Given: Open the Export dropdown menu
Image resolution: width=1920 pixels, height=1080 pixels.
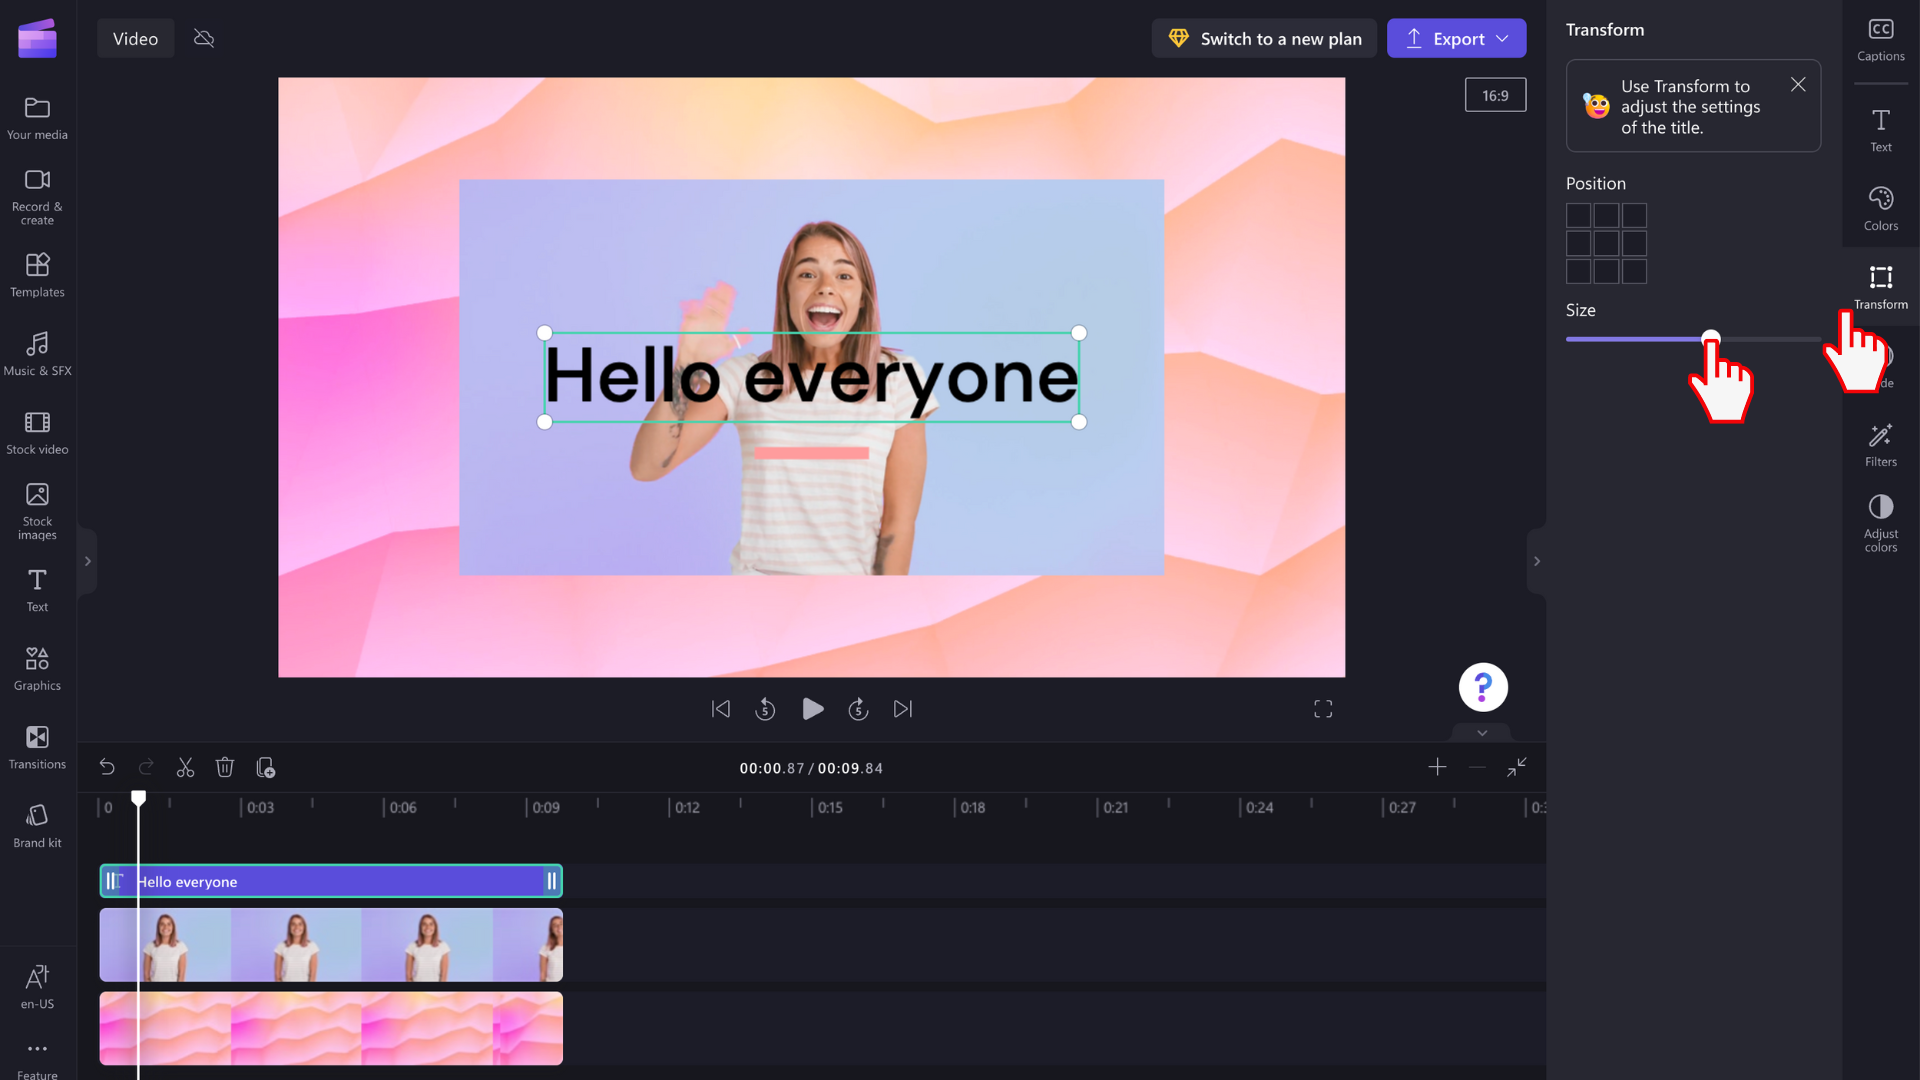Looking at the screenshot, I should [1503, 38].
